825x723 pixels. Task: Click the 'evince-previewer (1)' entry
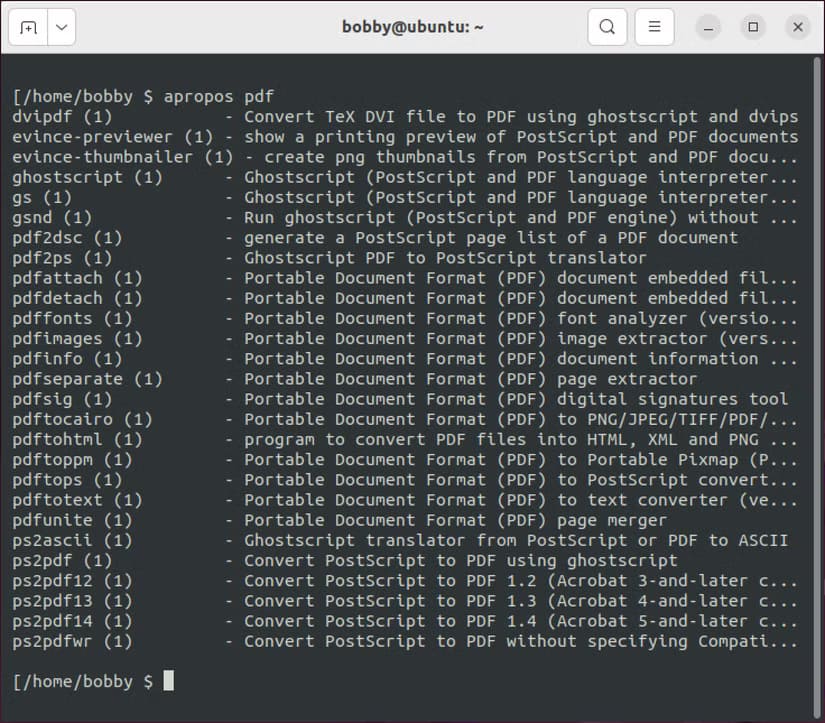coord(113,137)
